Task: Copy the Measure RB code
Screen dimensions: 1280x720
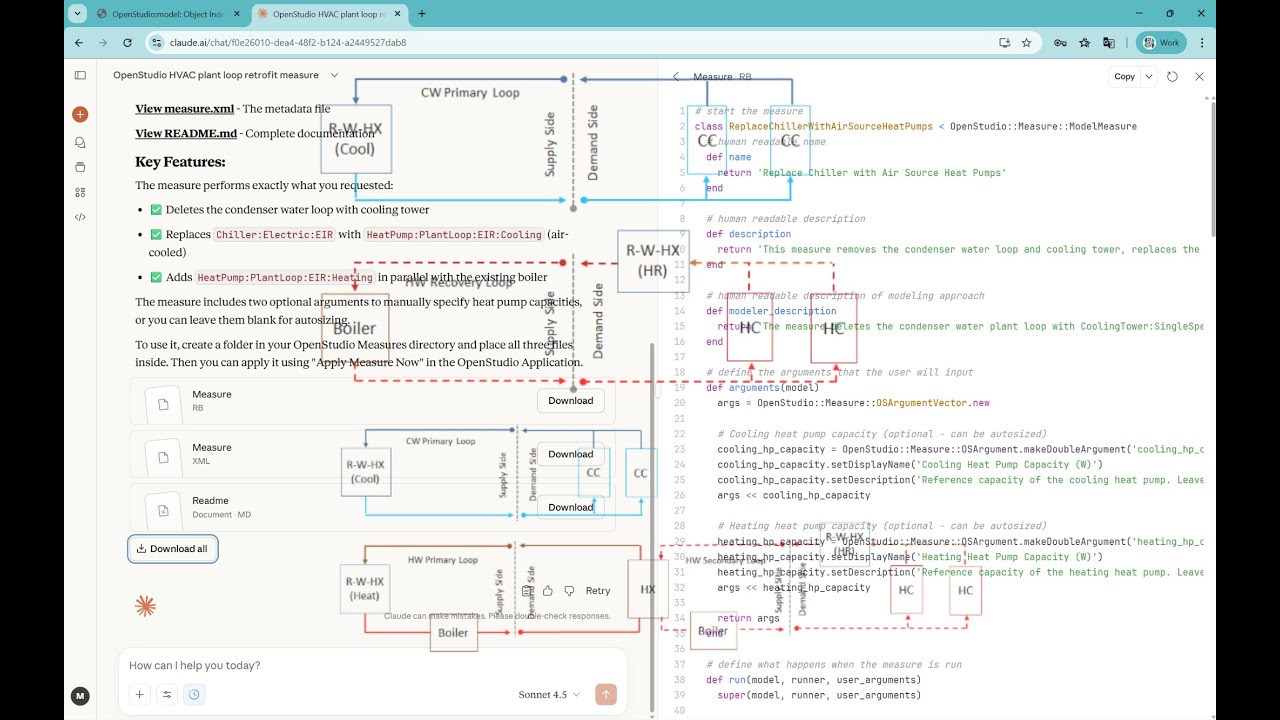Action: point(1125,76)
